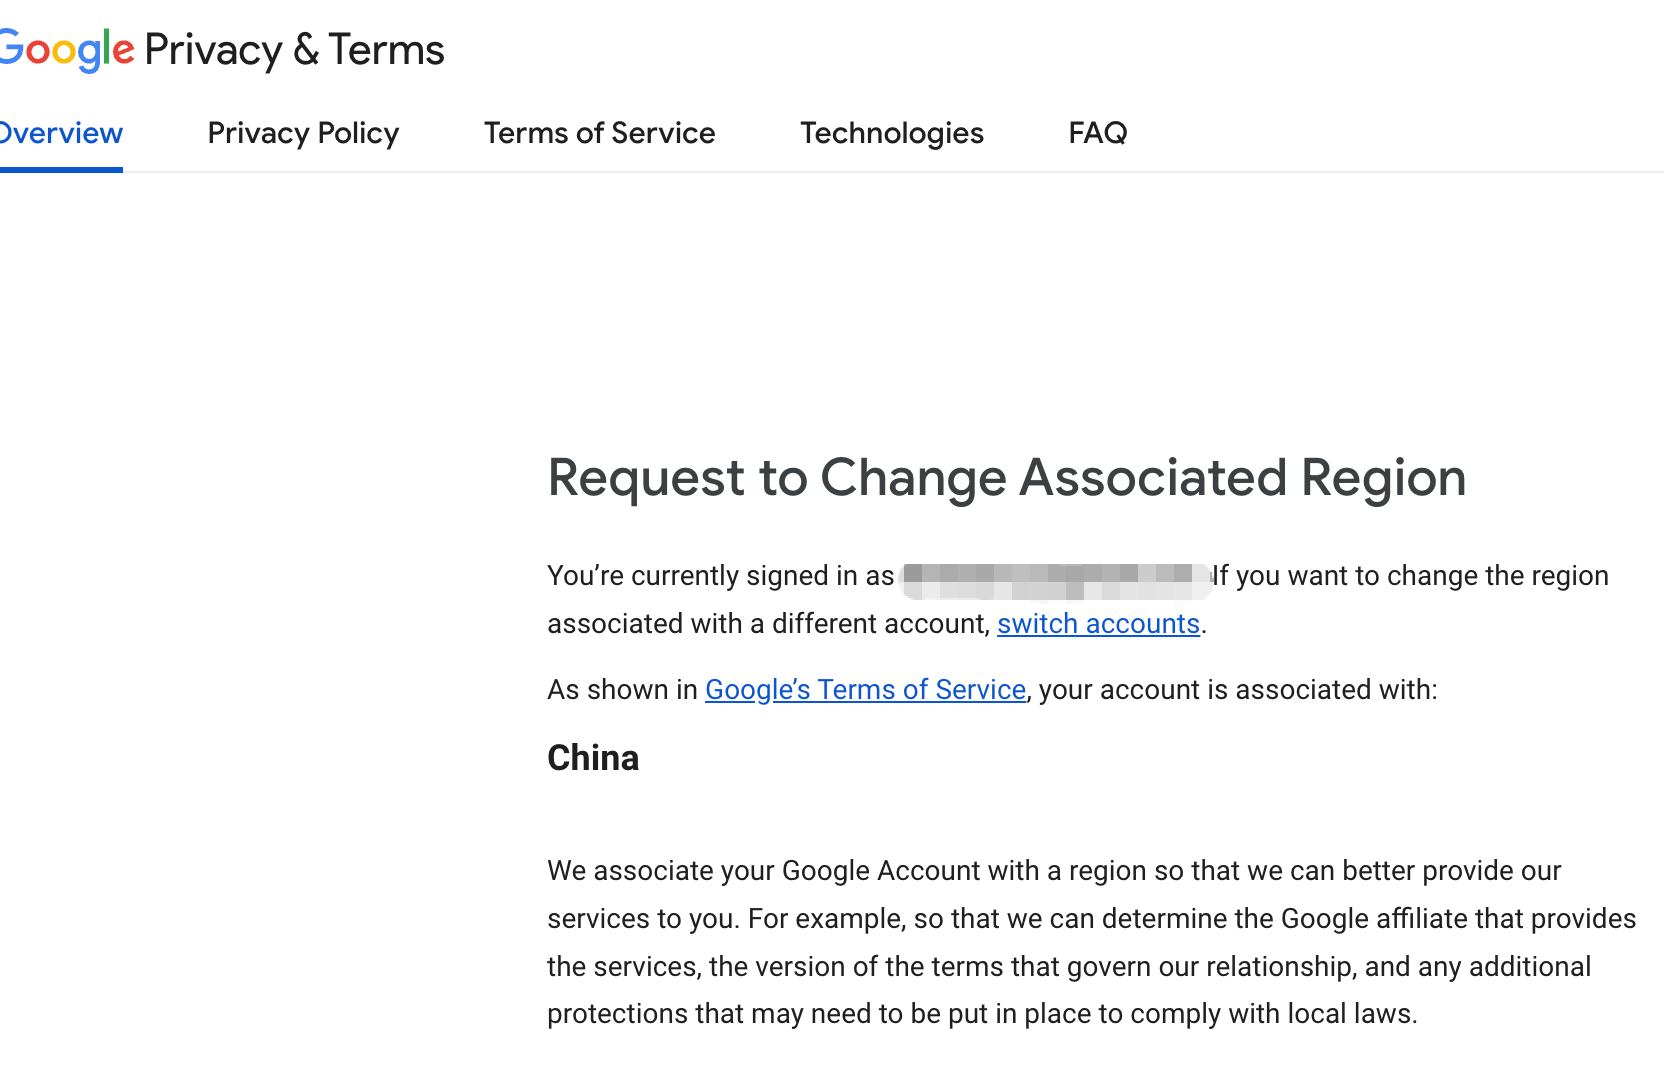Click the China region label
Viewport: 1664px width, 1088px height.
[593, 758]
